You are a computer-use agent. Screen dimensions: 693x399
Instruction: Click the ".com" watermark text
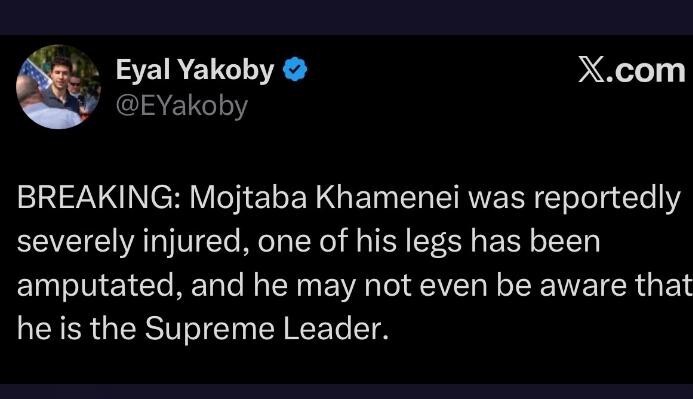tap(644, 71)
